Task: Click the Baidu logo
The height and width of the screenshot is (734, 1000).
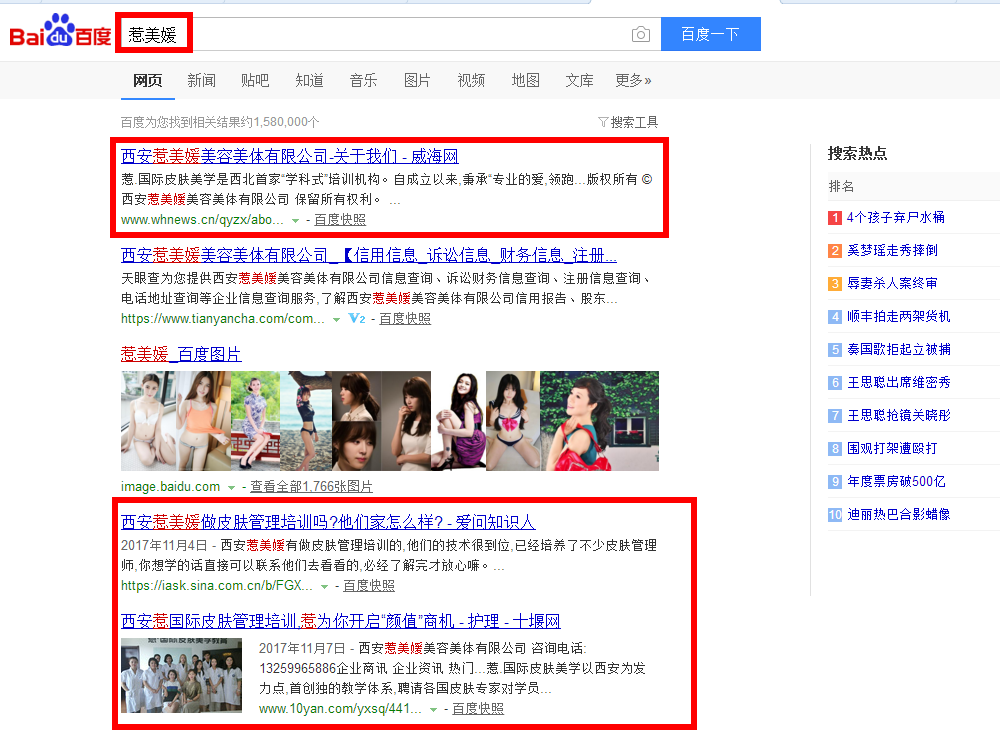Action: [60, 32]
